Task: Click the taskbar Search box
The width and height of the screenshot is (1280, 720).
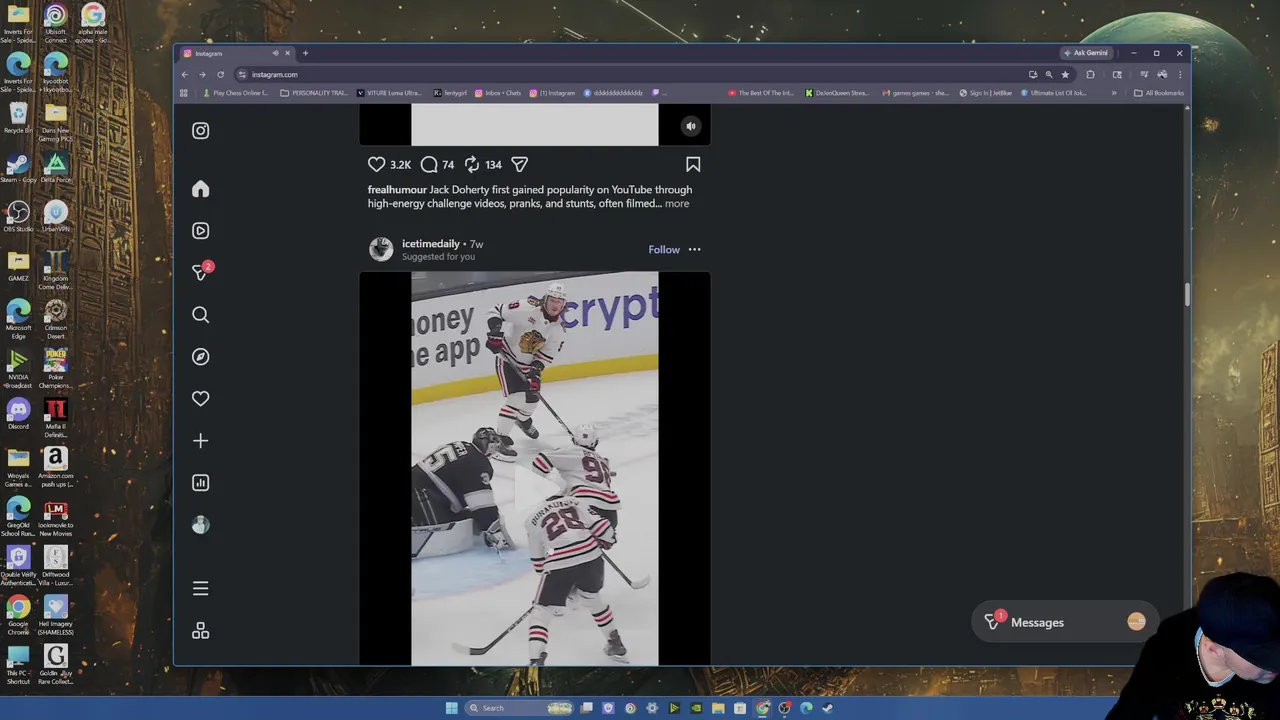Action: click(x=521, y=708)
